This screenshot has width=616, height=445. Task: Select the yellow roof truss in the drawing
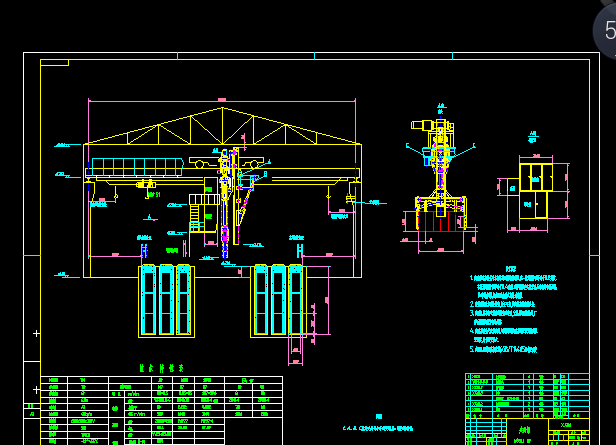click(222, 126)
